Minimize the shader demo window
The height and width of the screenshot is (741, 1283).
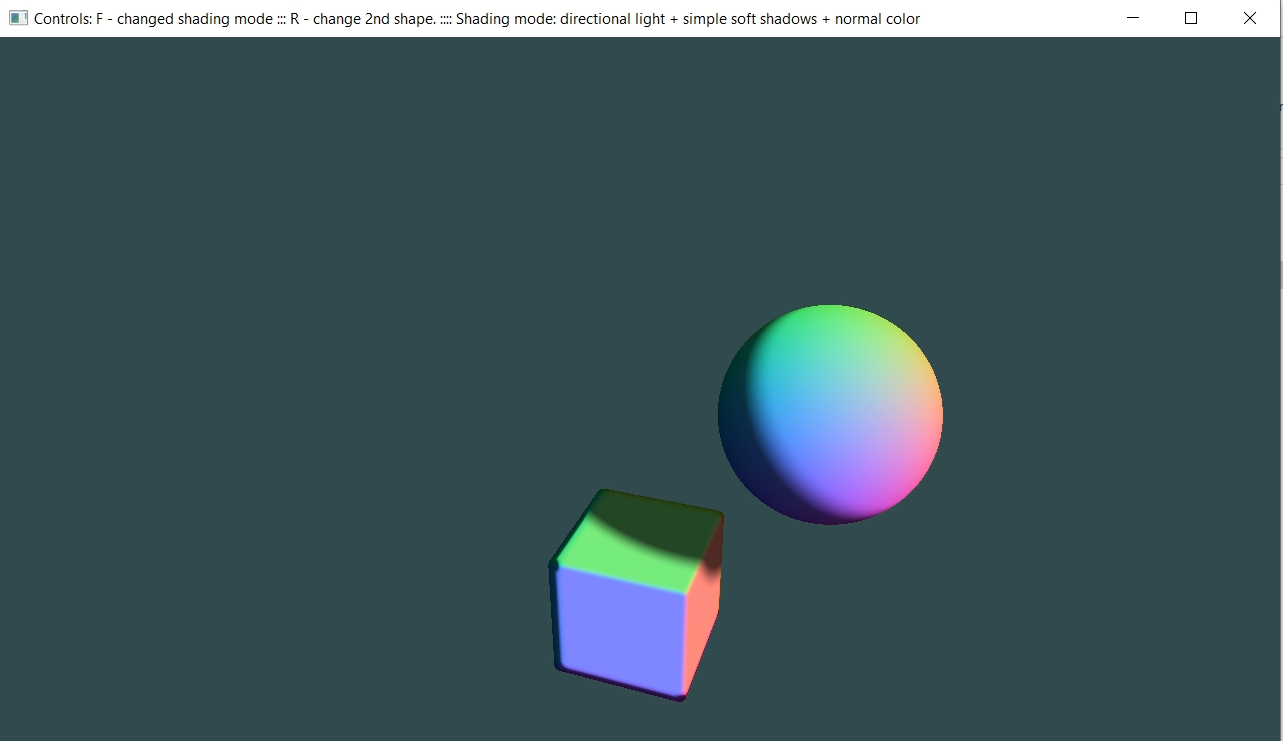click(1133, 18)
